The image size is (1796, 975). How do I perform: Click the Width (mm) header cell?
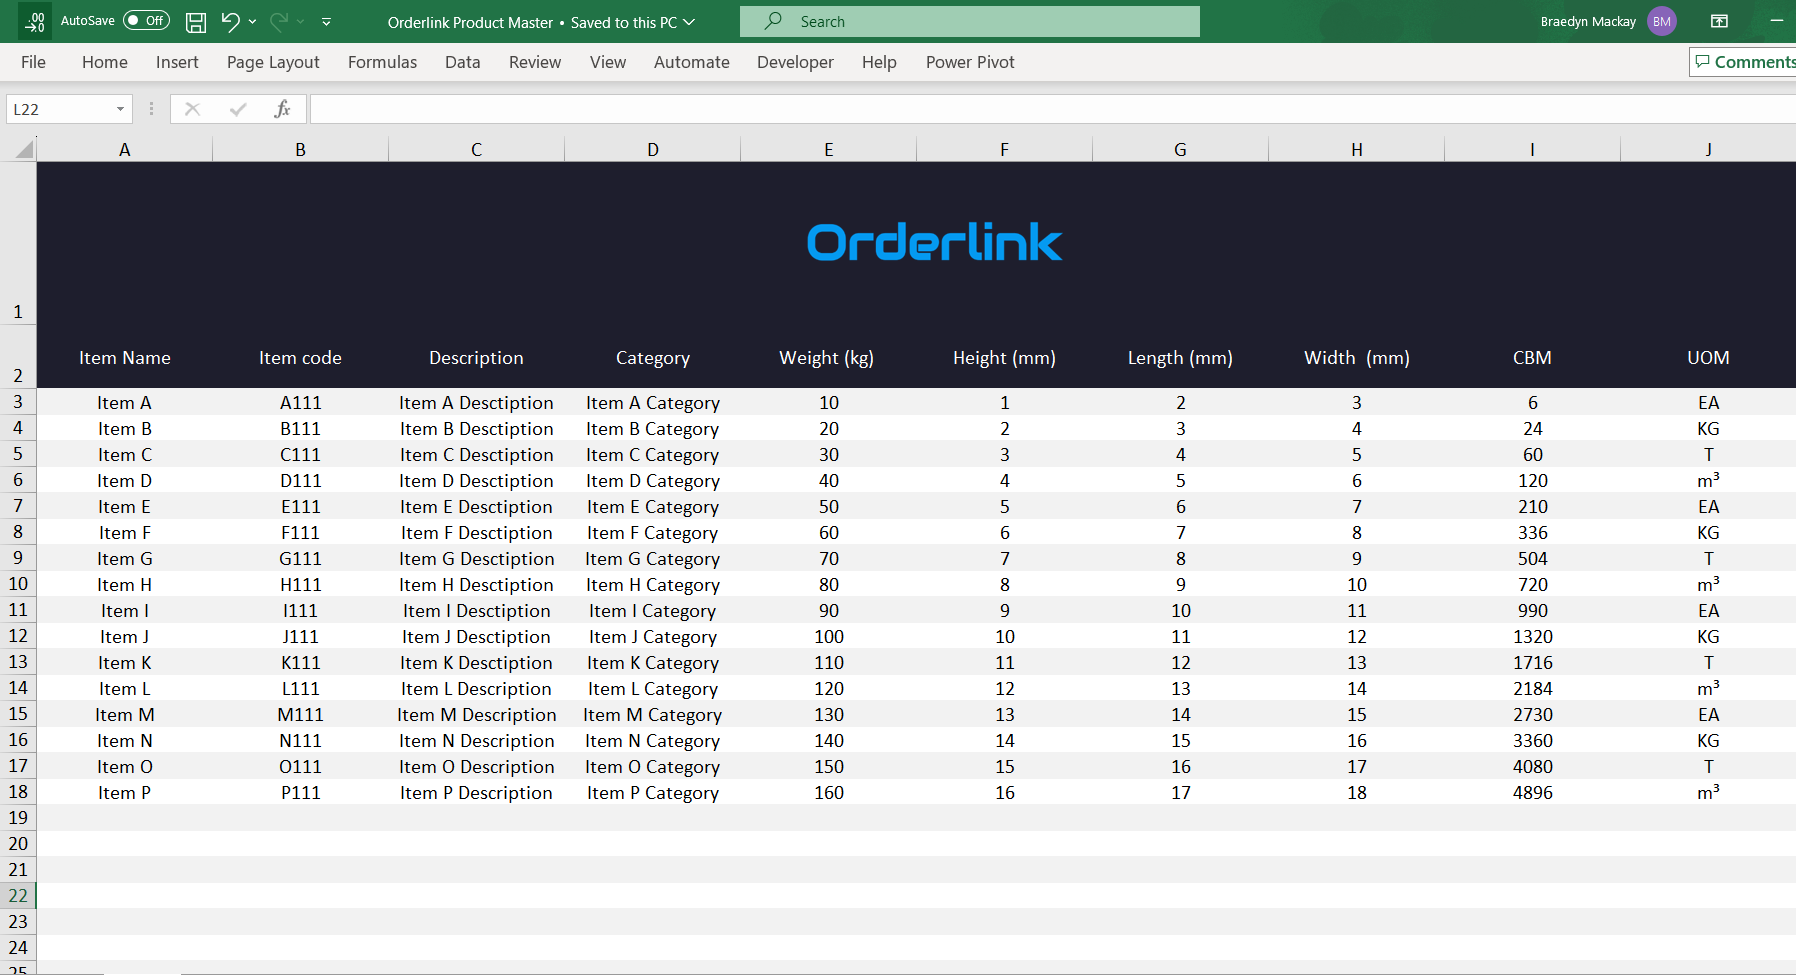1357,358
